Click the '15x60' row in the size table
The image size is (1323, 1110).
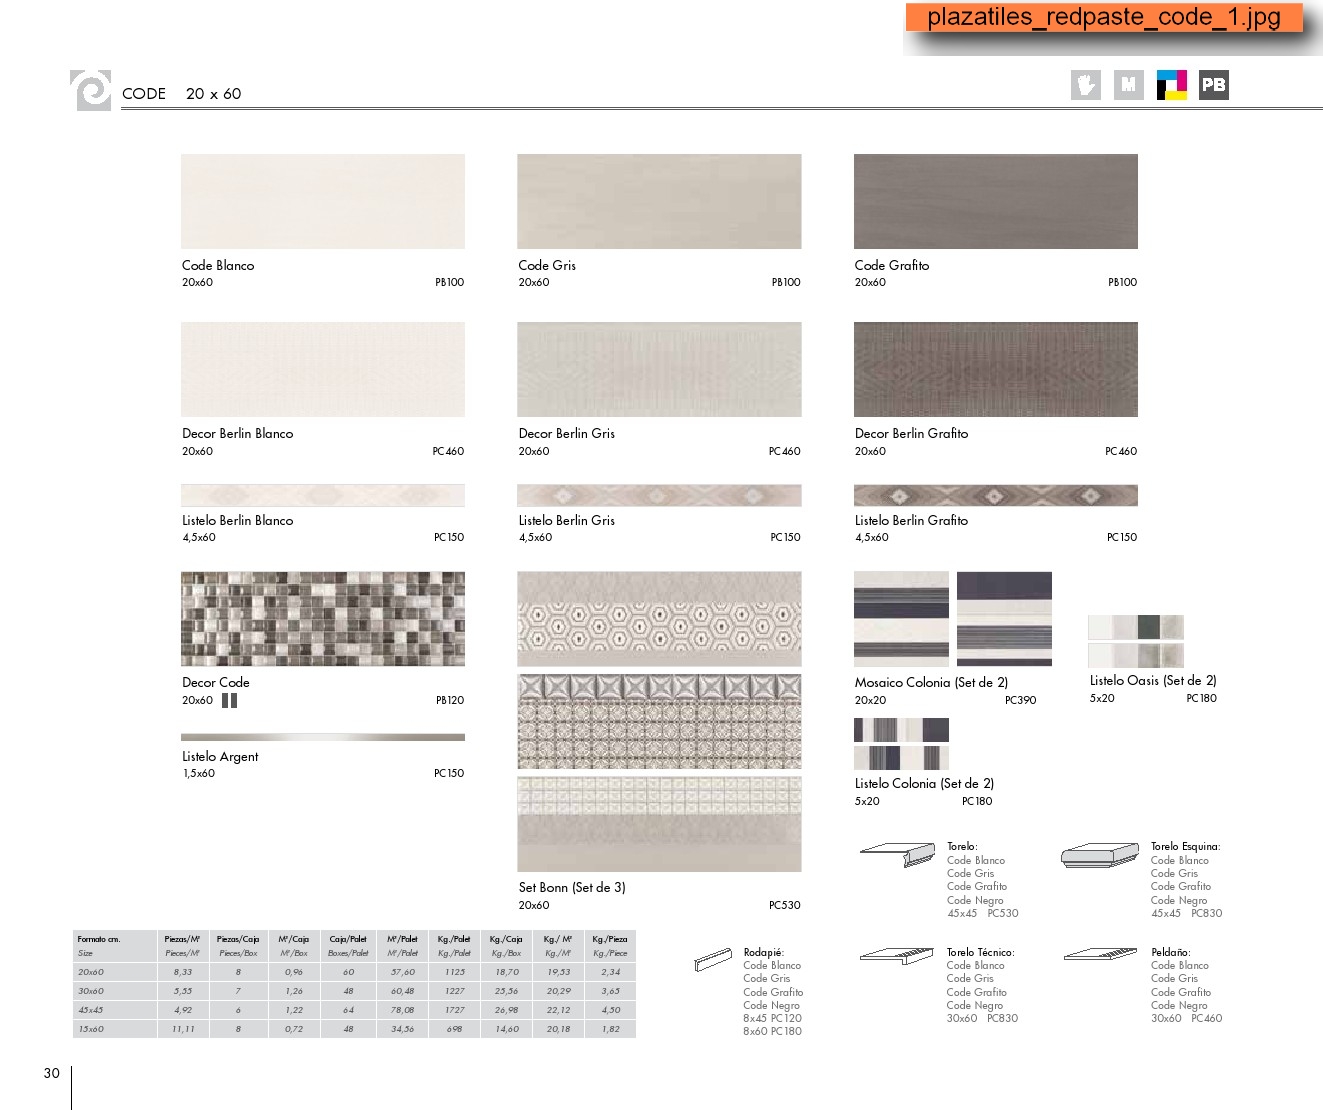(354, 1029)
